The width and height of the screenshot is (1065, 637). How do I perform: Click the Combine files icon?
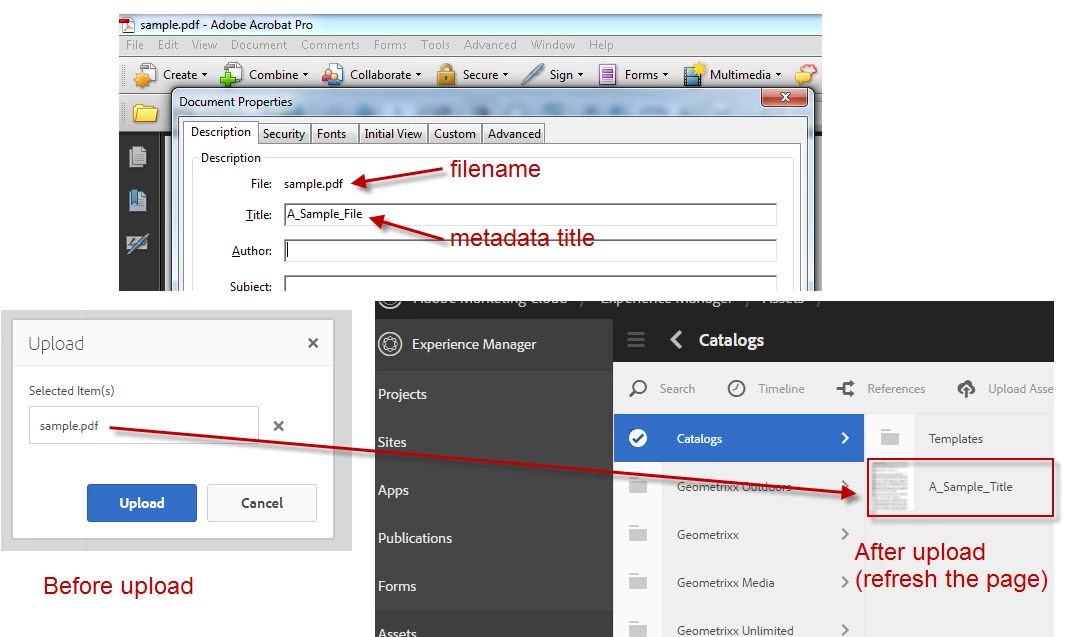[x=231, y=75]
